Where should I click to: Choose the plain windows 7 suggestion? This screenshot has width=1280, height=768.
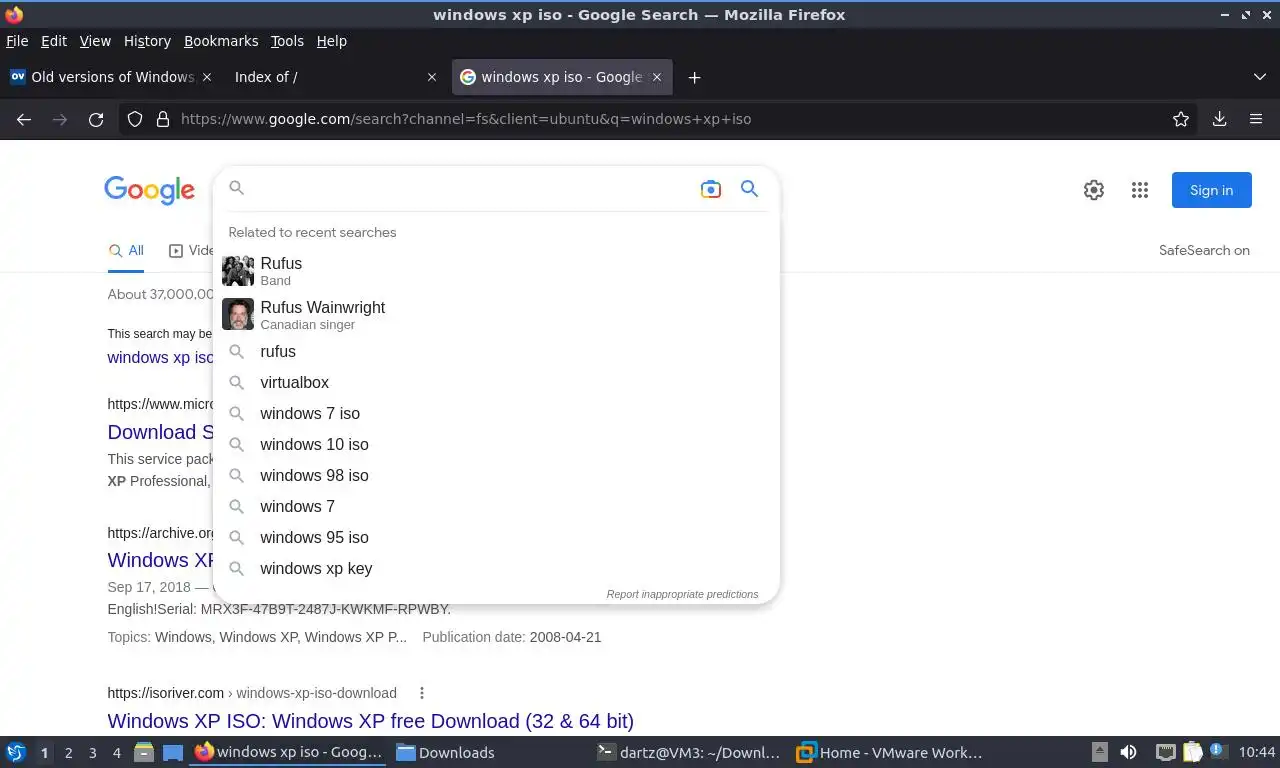coord(496,506)
